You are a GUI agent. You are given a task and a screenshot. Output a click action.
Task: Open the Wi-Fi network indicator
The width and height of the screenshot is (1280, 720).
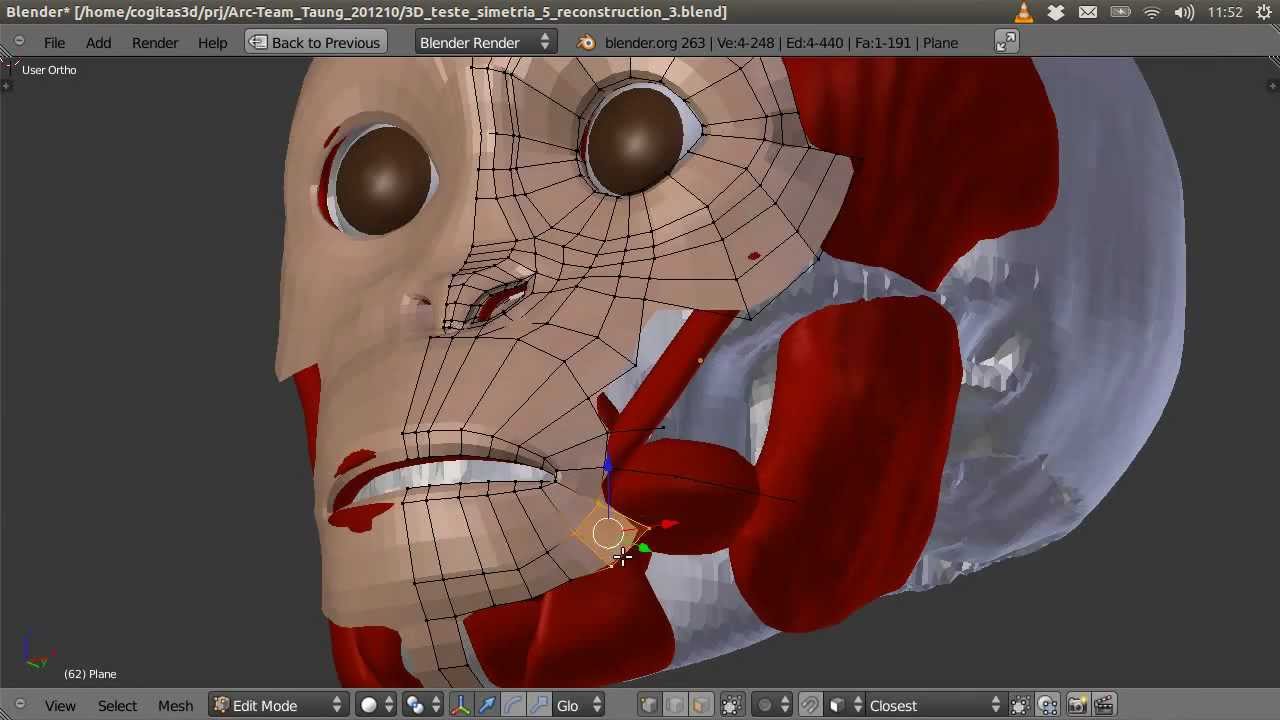[1152, 12]
